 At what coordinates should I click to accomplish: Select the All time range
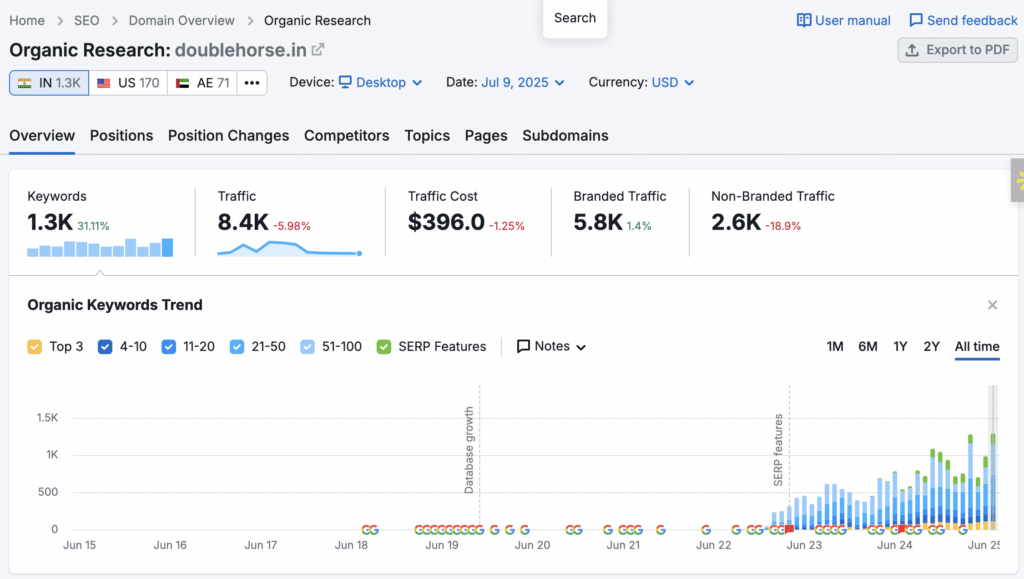tap(977, 346)
